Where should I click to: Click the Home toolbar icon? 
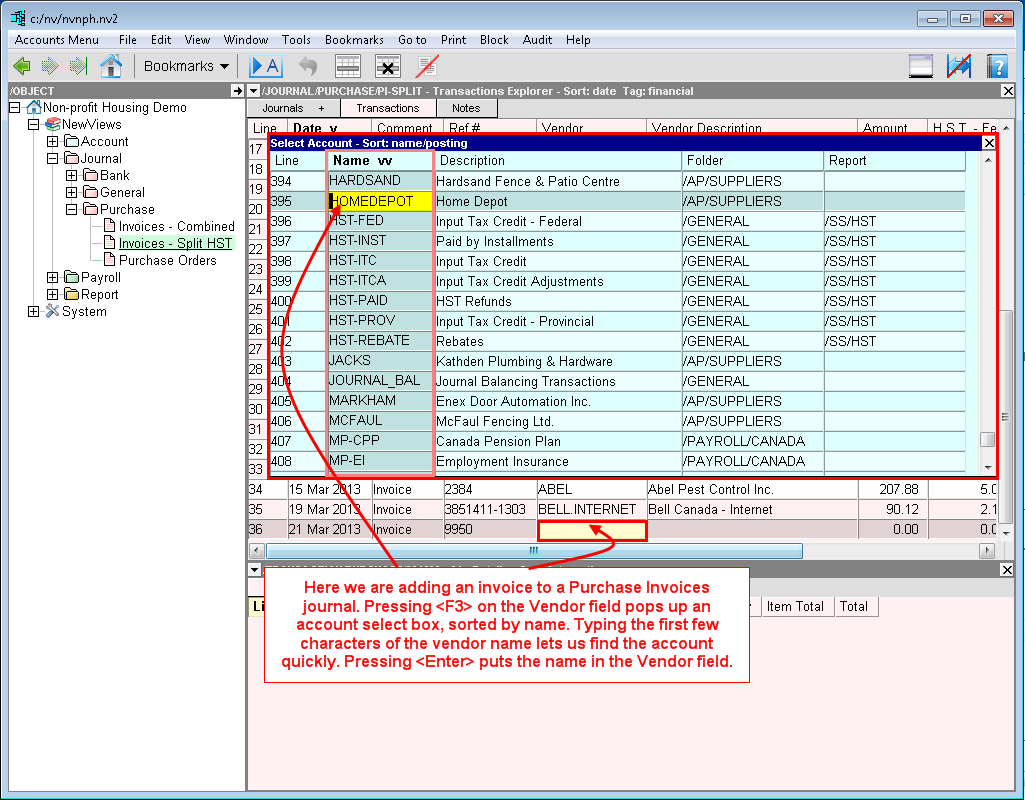[x=111, y=66]
